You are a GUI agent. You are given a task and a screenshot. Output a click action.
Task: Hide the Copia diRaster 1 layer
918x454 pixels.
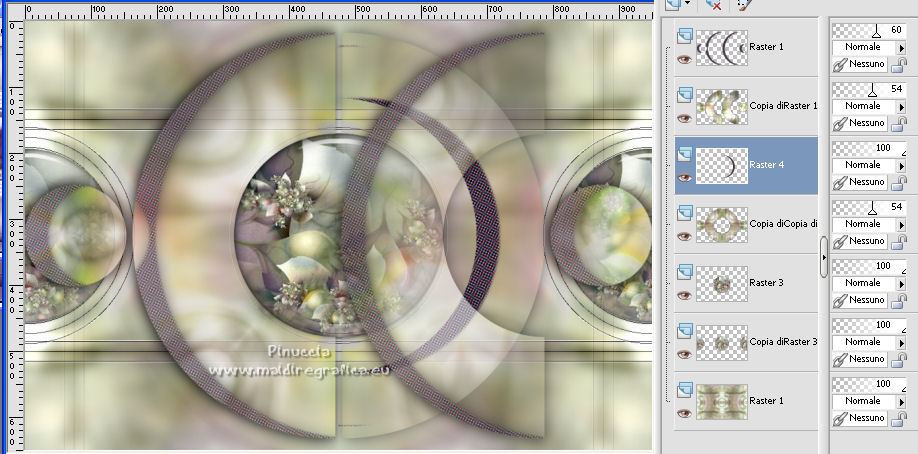[684, 118]
